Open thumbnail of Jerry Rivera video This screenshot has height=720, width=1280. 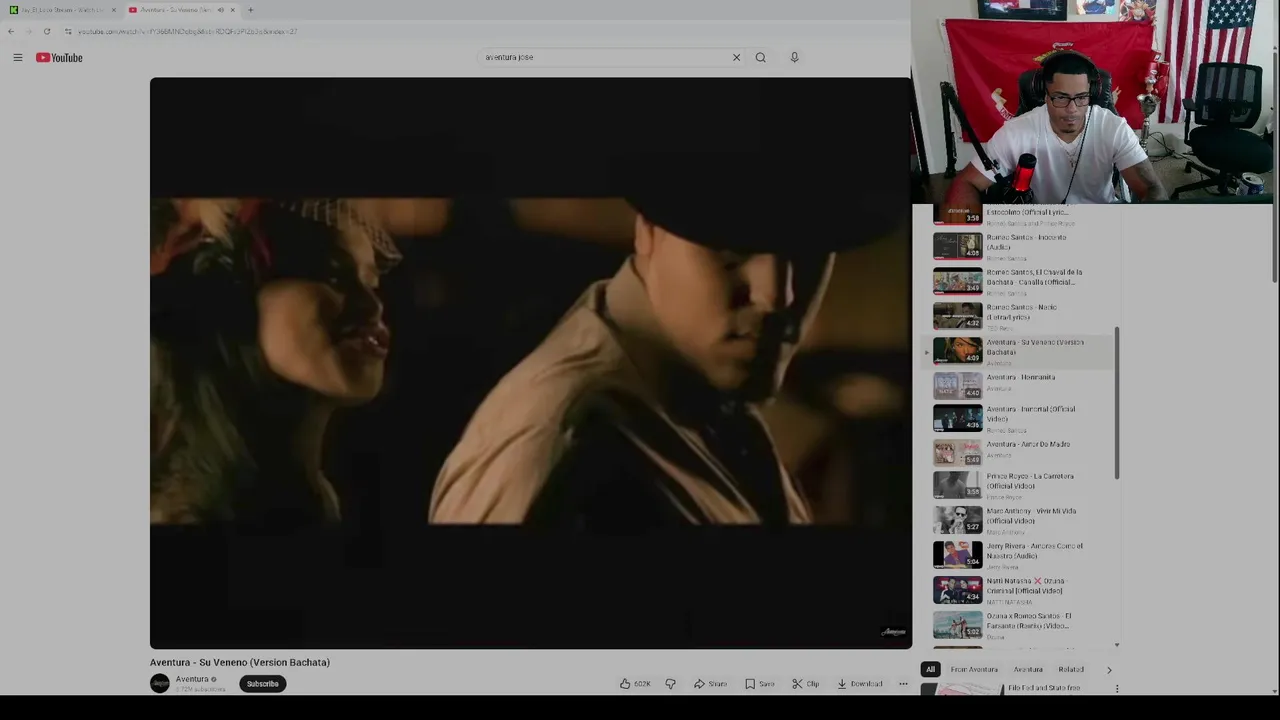[x=958, y=555]
